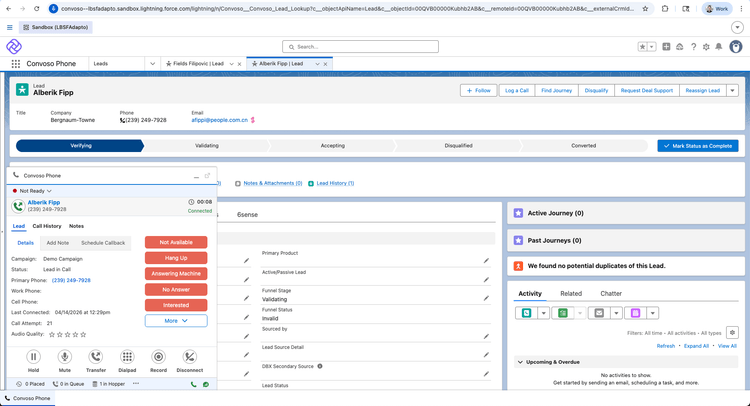Open the Notifications bell

tap(718, 46)
